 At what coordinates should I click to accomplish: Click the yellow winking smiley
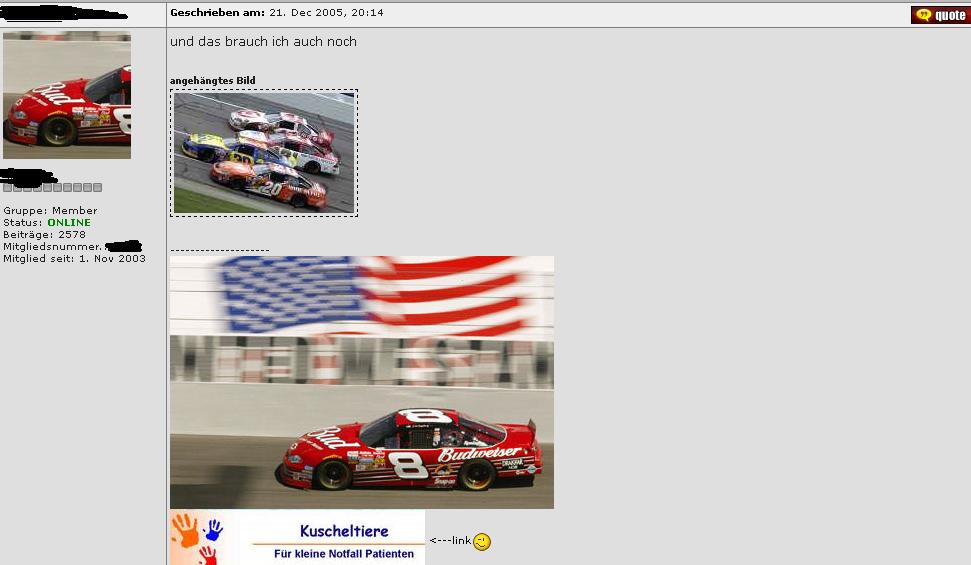pos(482,542)
